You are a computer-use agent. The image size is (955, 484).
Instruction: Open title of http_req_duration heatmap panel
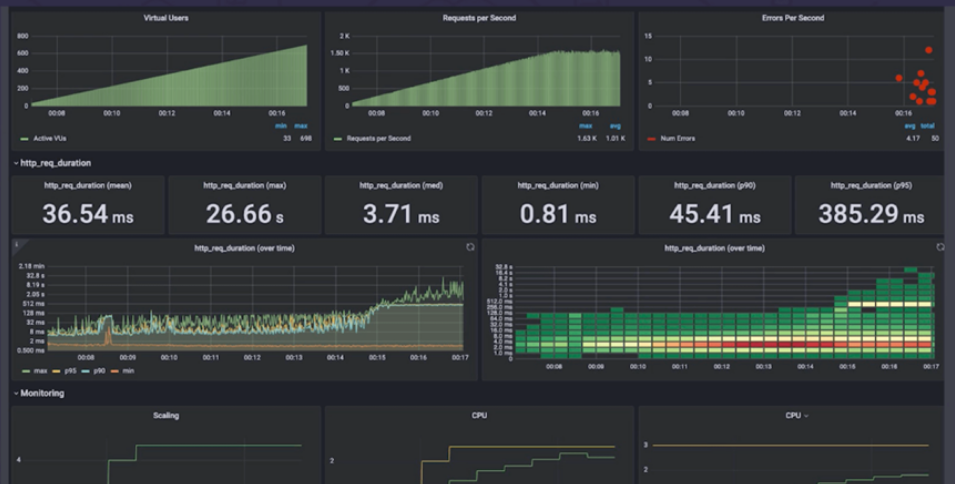click(x=714, y=248)
